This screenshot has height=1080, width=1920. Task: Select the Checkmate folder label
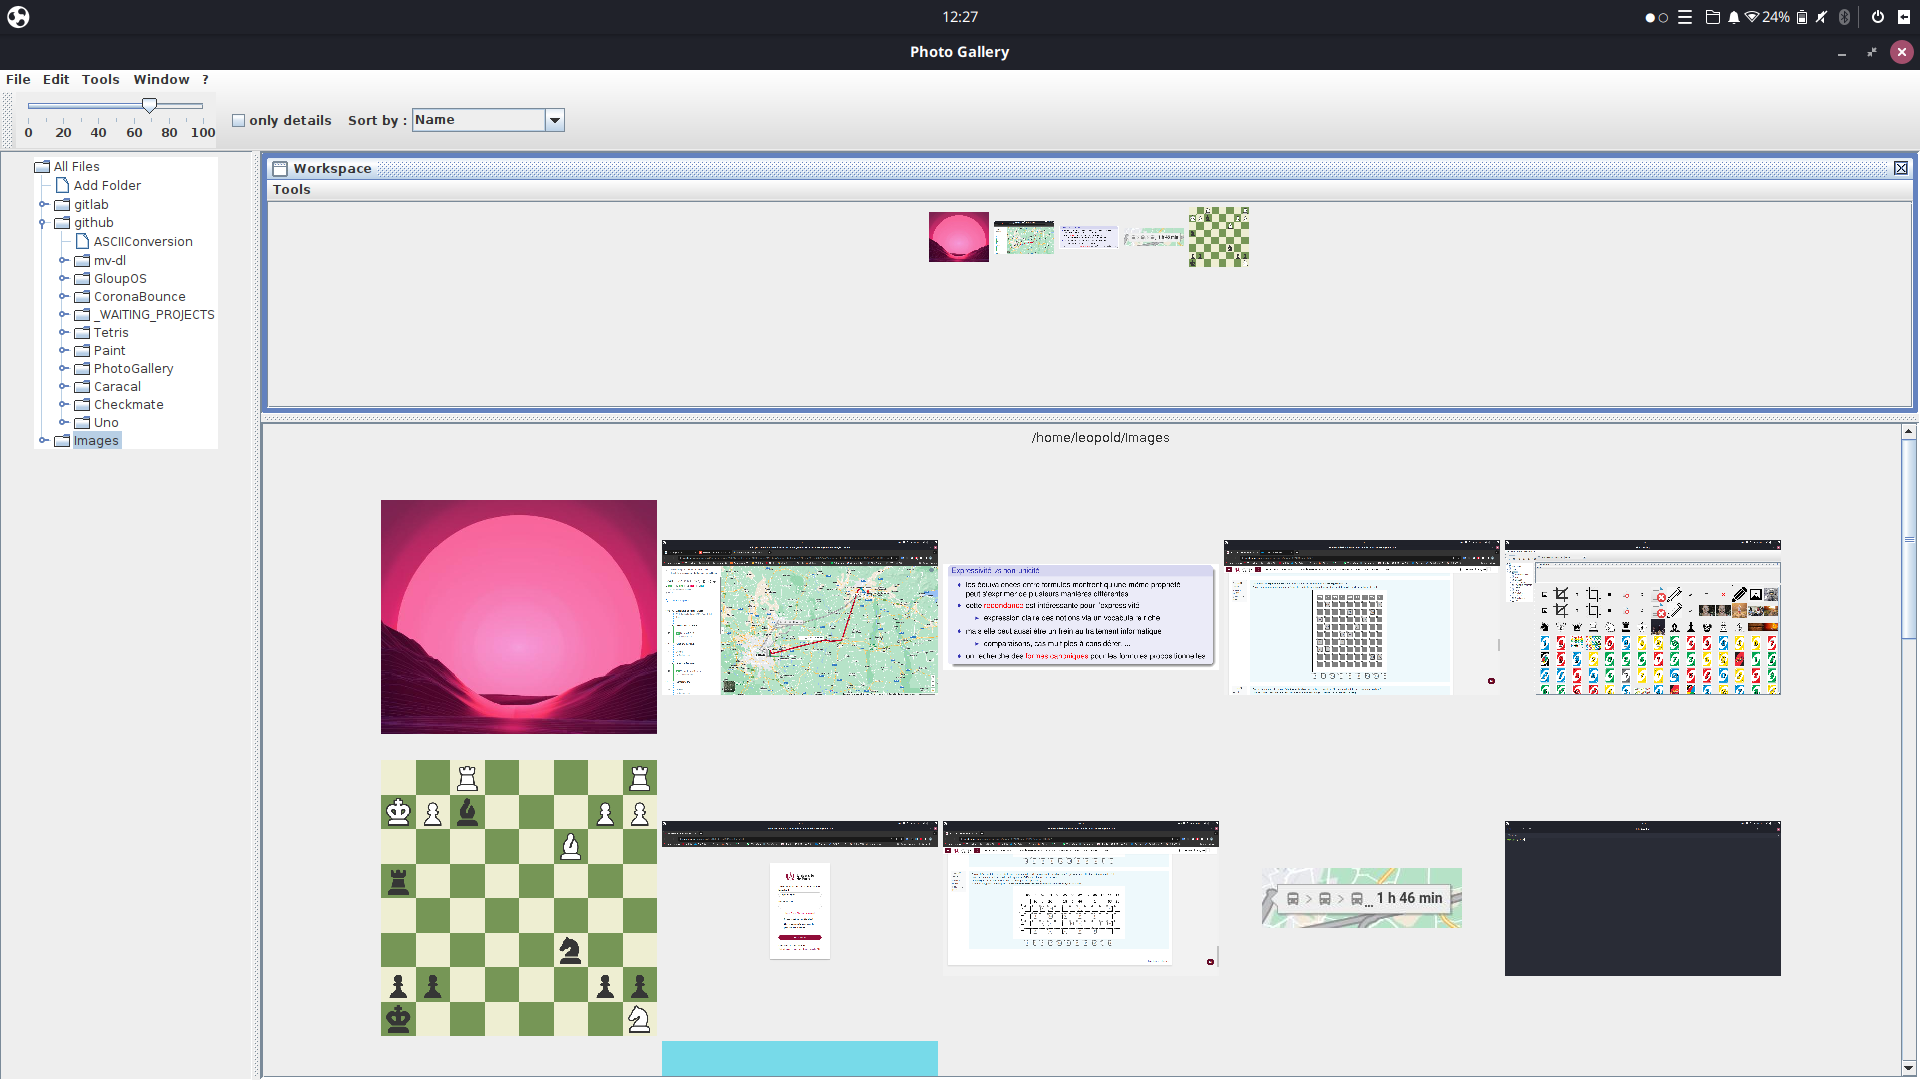(x=128, y=405)
